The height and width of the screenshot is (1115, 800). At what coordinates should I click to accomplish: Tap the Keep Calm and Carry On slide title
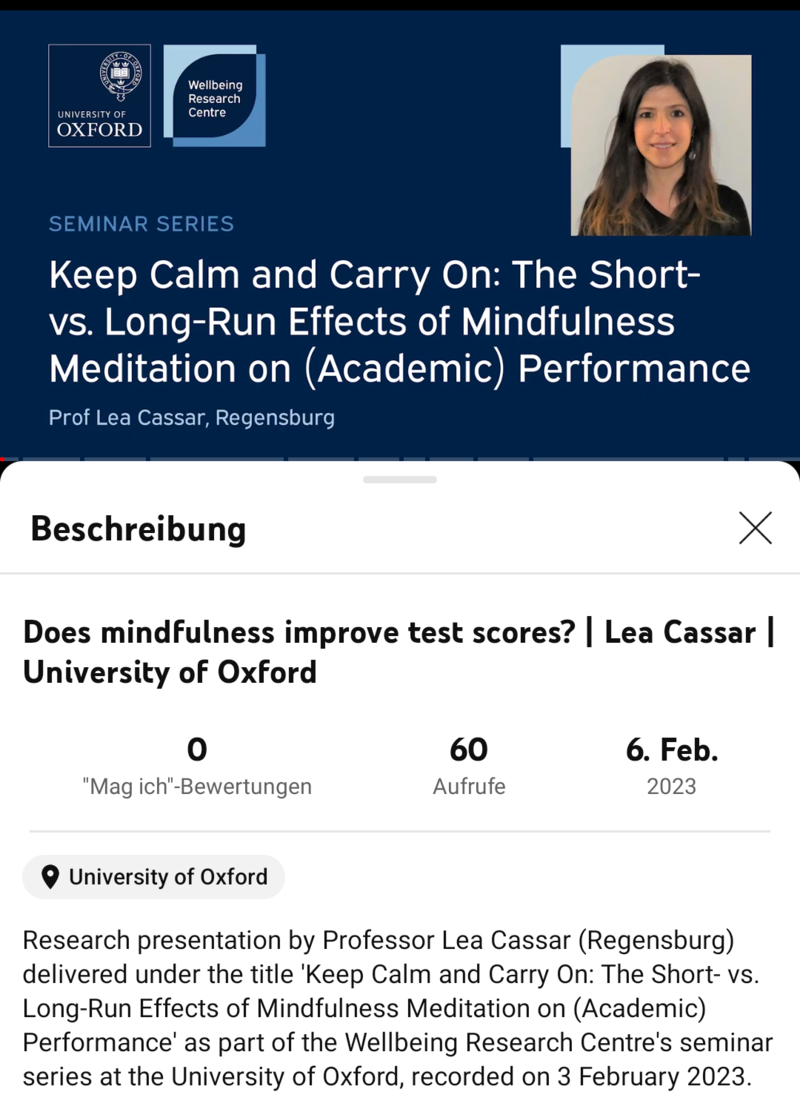click(400, 321)
